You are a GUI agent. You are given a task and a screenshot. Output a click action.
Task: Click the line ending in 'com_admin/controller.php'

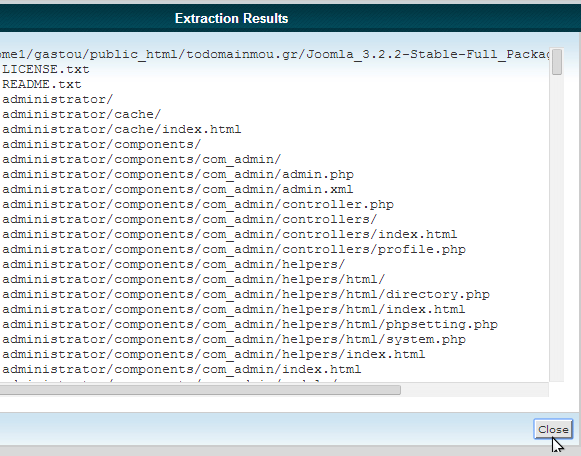(x=198, y=204)
